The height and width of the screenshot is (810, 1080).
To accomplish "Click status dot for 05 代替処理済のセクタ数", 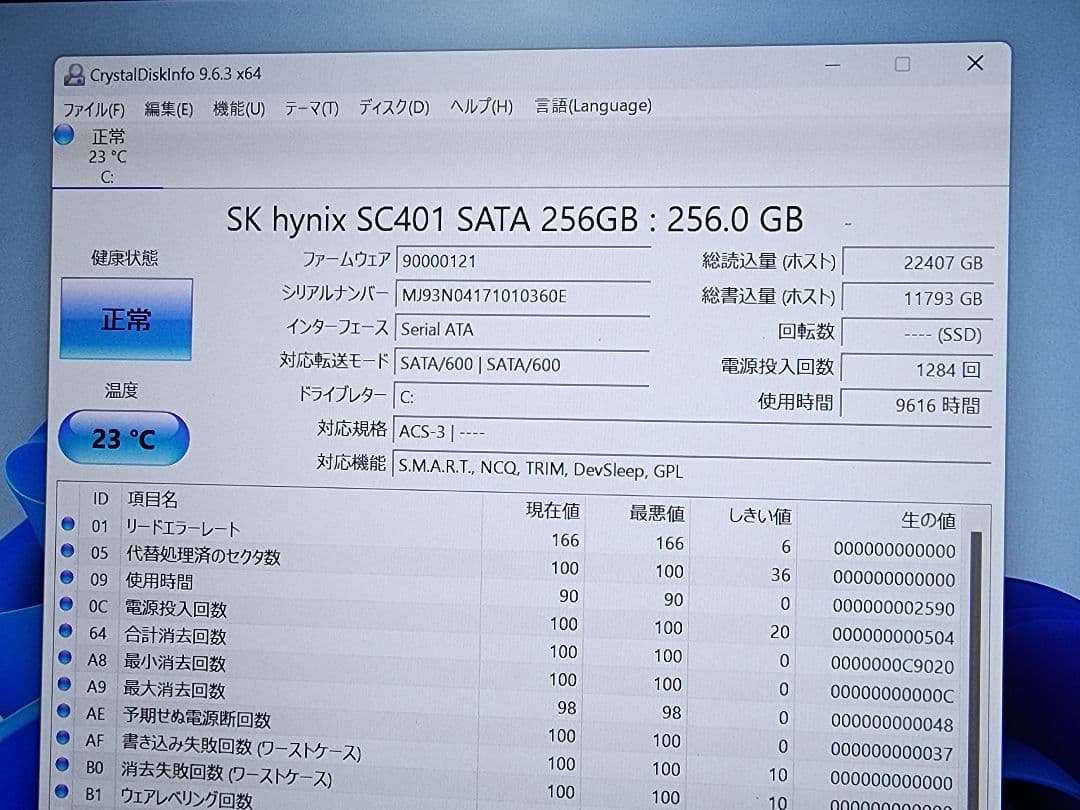I will point(67,550).
